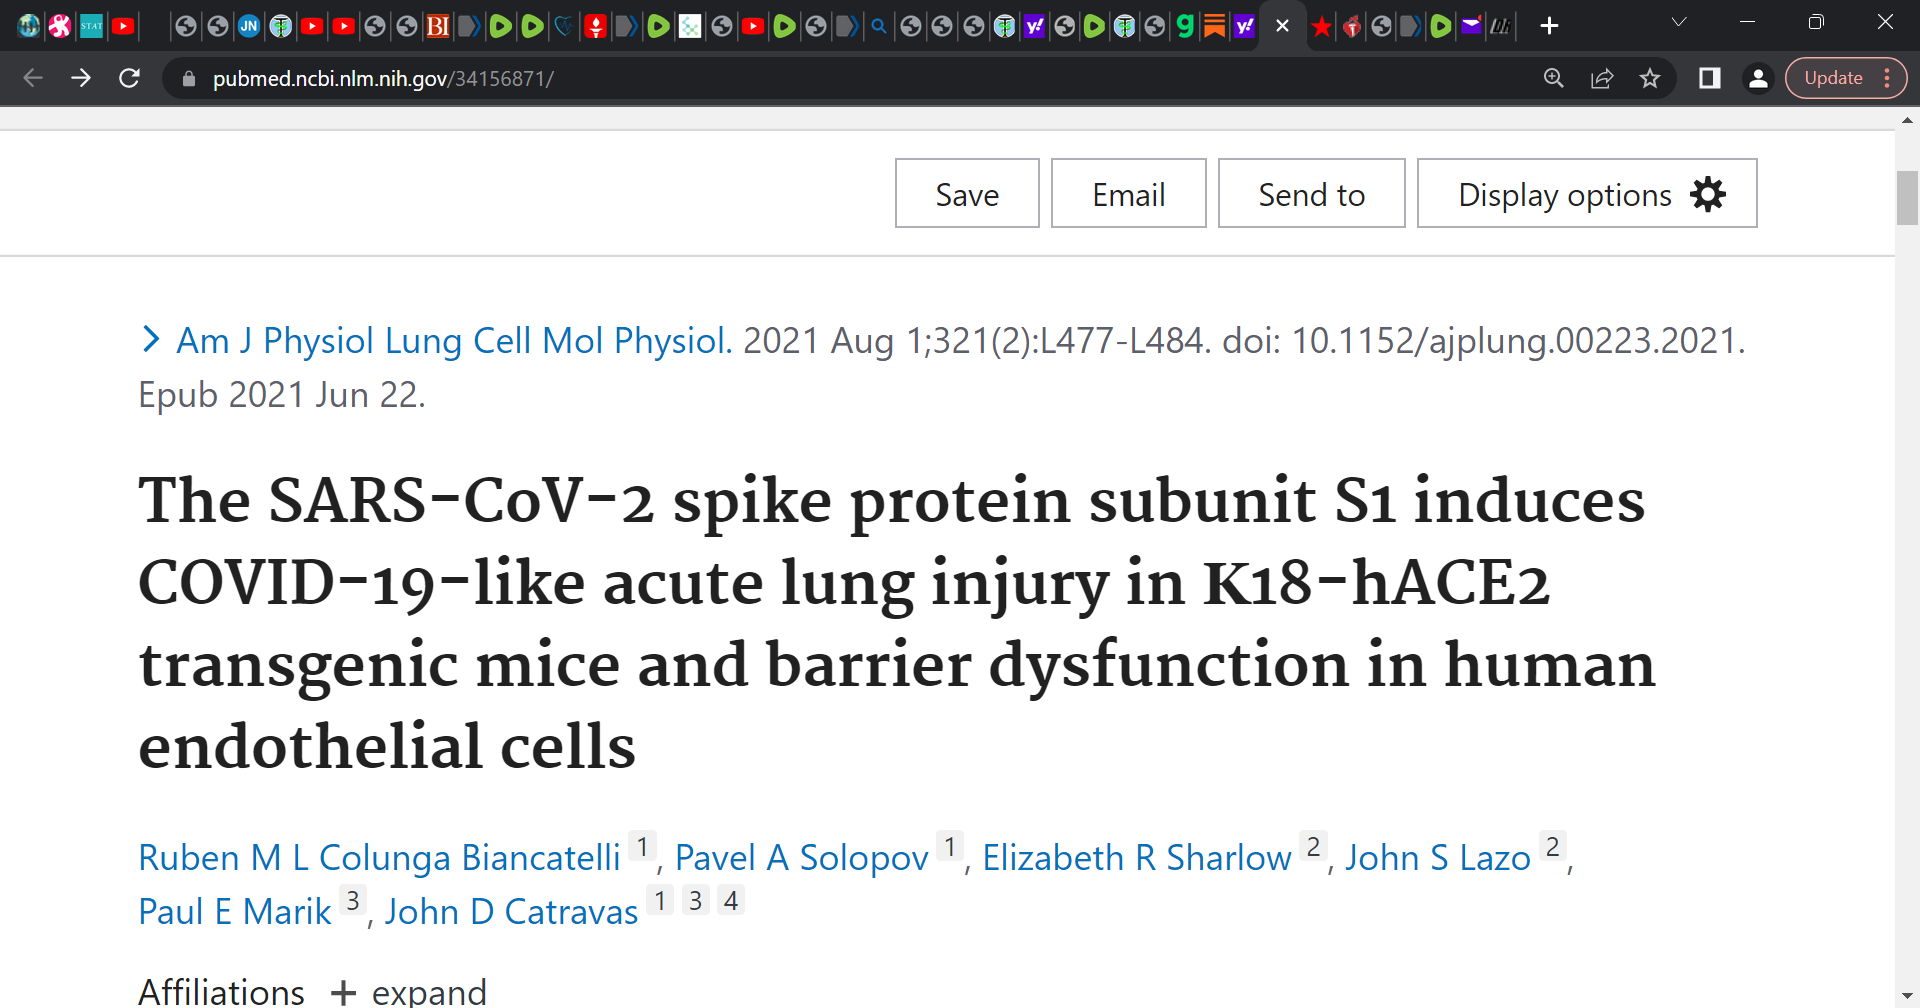This screenshot has width=1920, height=1008.
Task: Open author Pavel A Solopov link
Action: click(801, 858)
